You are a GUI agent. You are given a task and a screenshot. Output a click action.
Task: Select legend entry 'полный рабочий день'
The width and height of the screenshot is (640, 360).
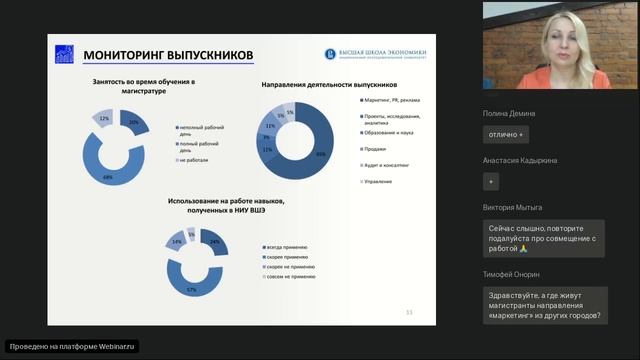point(197,147)
